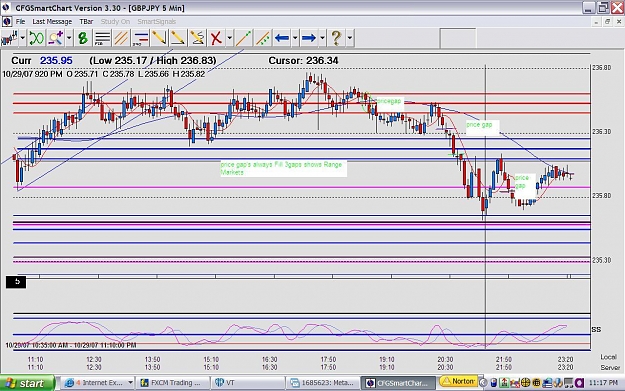Expand the help icon dropdown arrow
The height and width of the screenshot is (391, 625).
coord(350,38)
